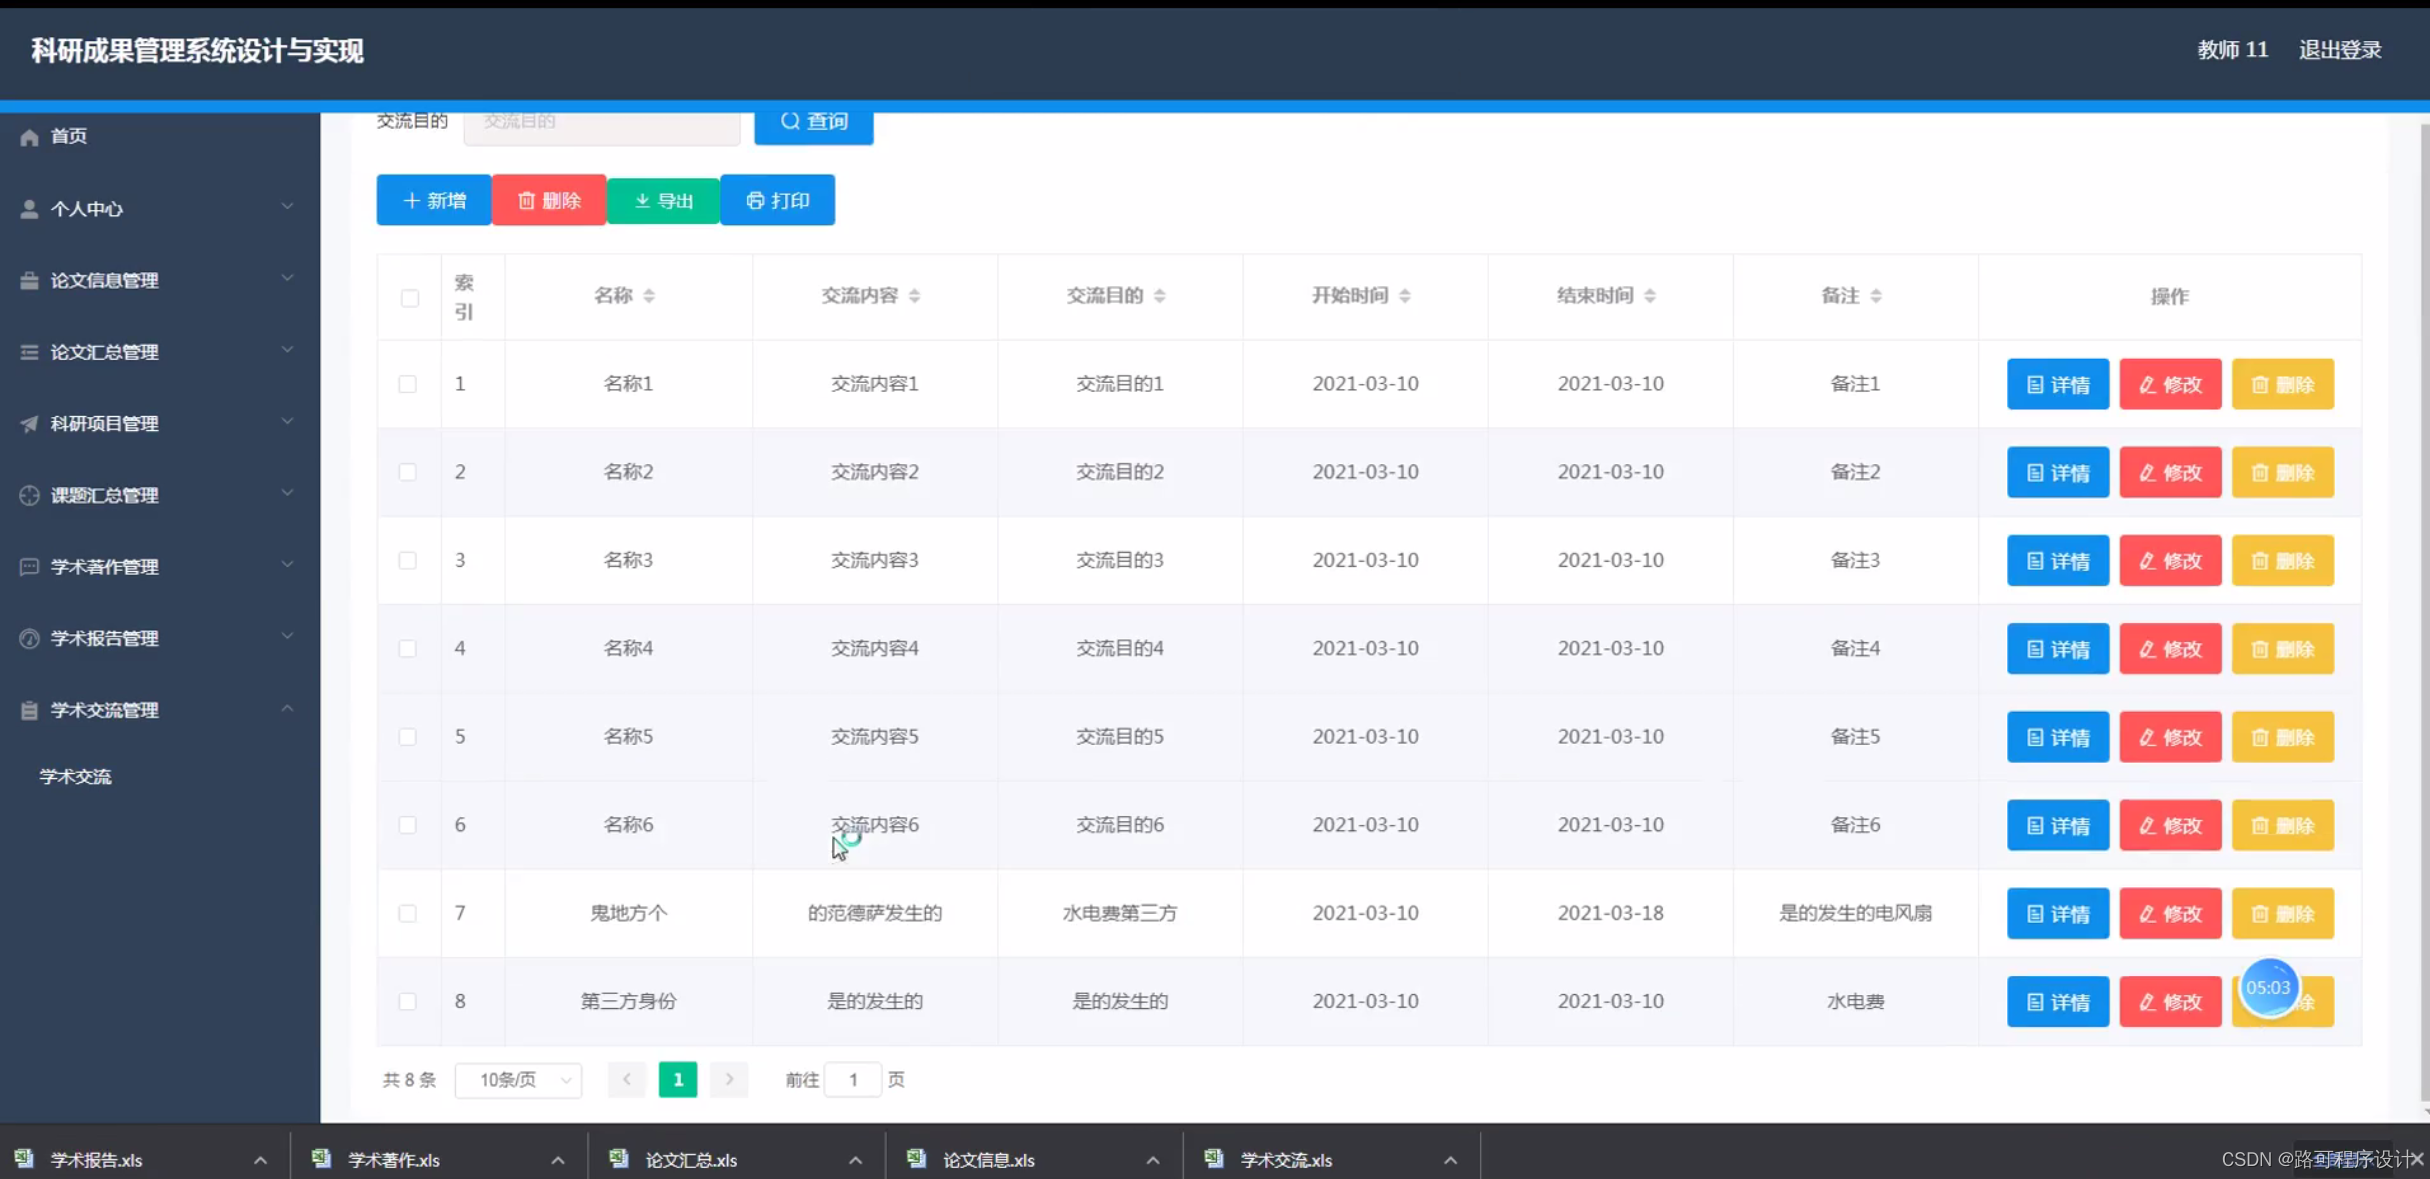
Task: Click the home icon beside 首页
Action: [x=29, y=137]
